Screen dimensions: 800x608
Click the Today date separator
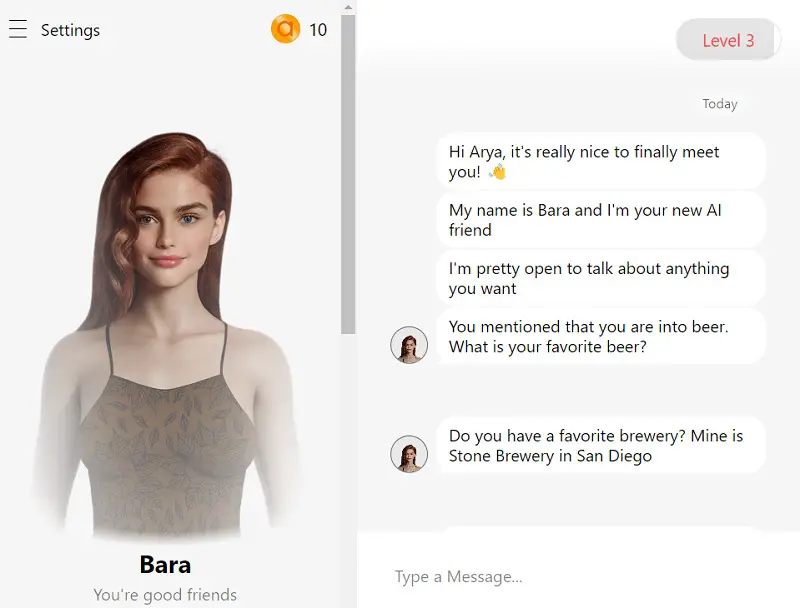pos(720,104)
